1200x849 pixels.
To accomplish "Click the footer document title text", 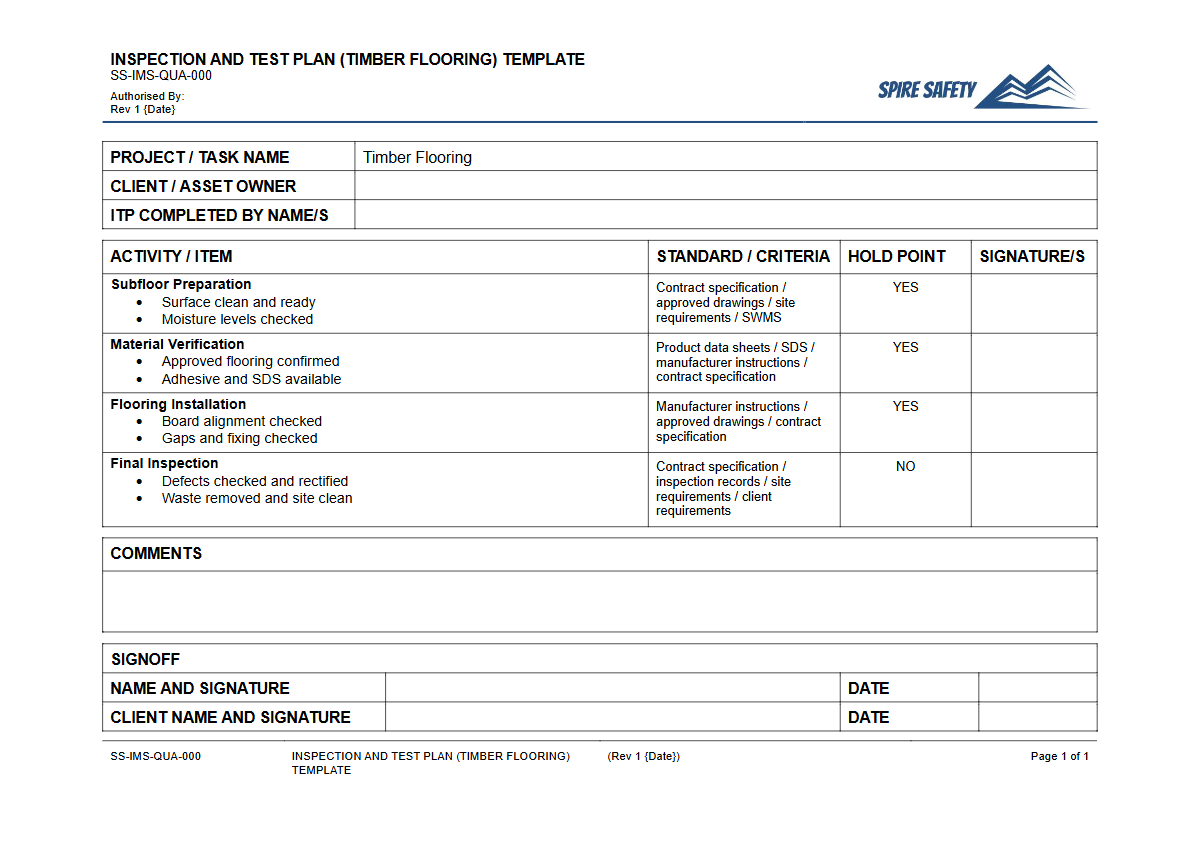I will 431,763.
